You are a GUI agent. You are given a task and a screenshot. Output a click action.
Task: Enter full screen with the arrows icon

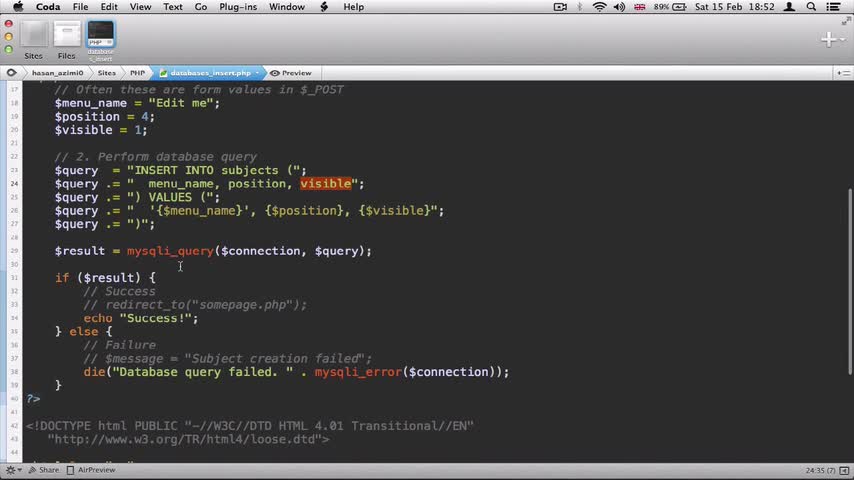pos(846,21)
